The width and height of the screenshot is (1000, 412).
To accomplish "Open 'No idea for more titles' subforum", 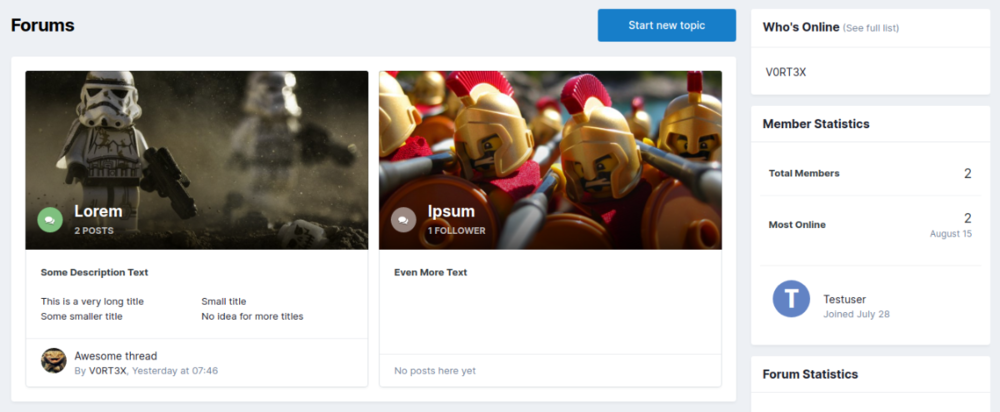I will pyautogui.click(x=252, y=316).
